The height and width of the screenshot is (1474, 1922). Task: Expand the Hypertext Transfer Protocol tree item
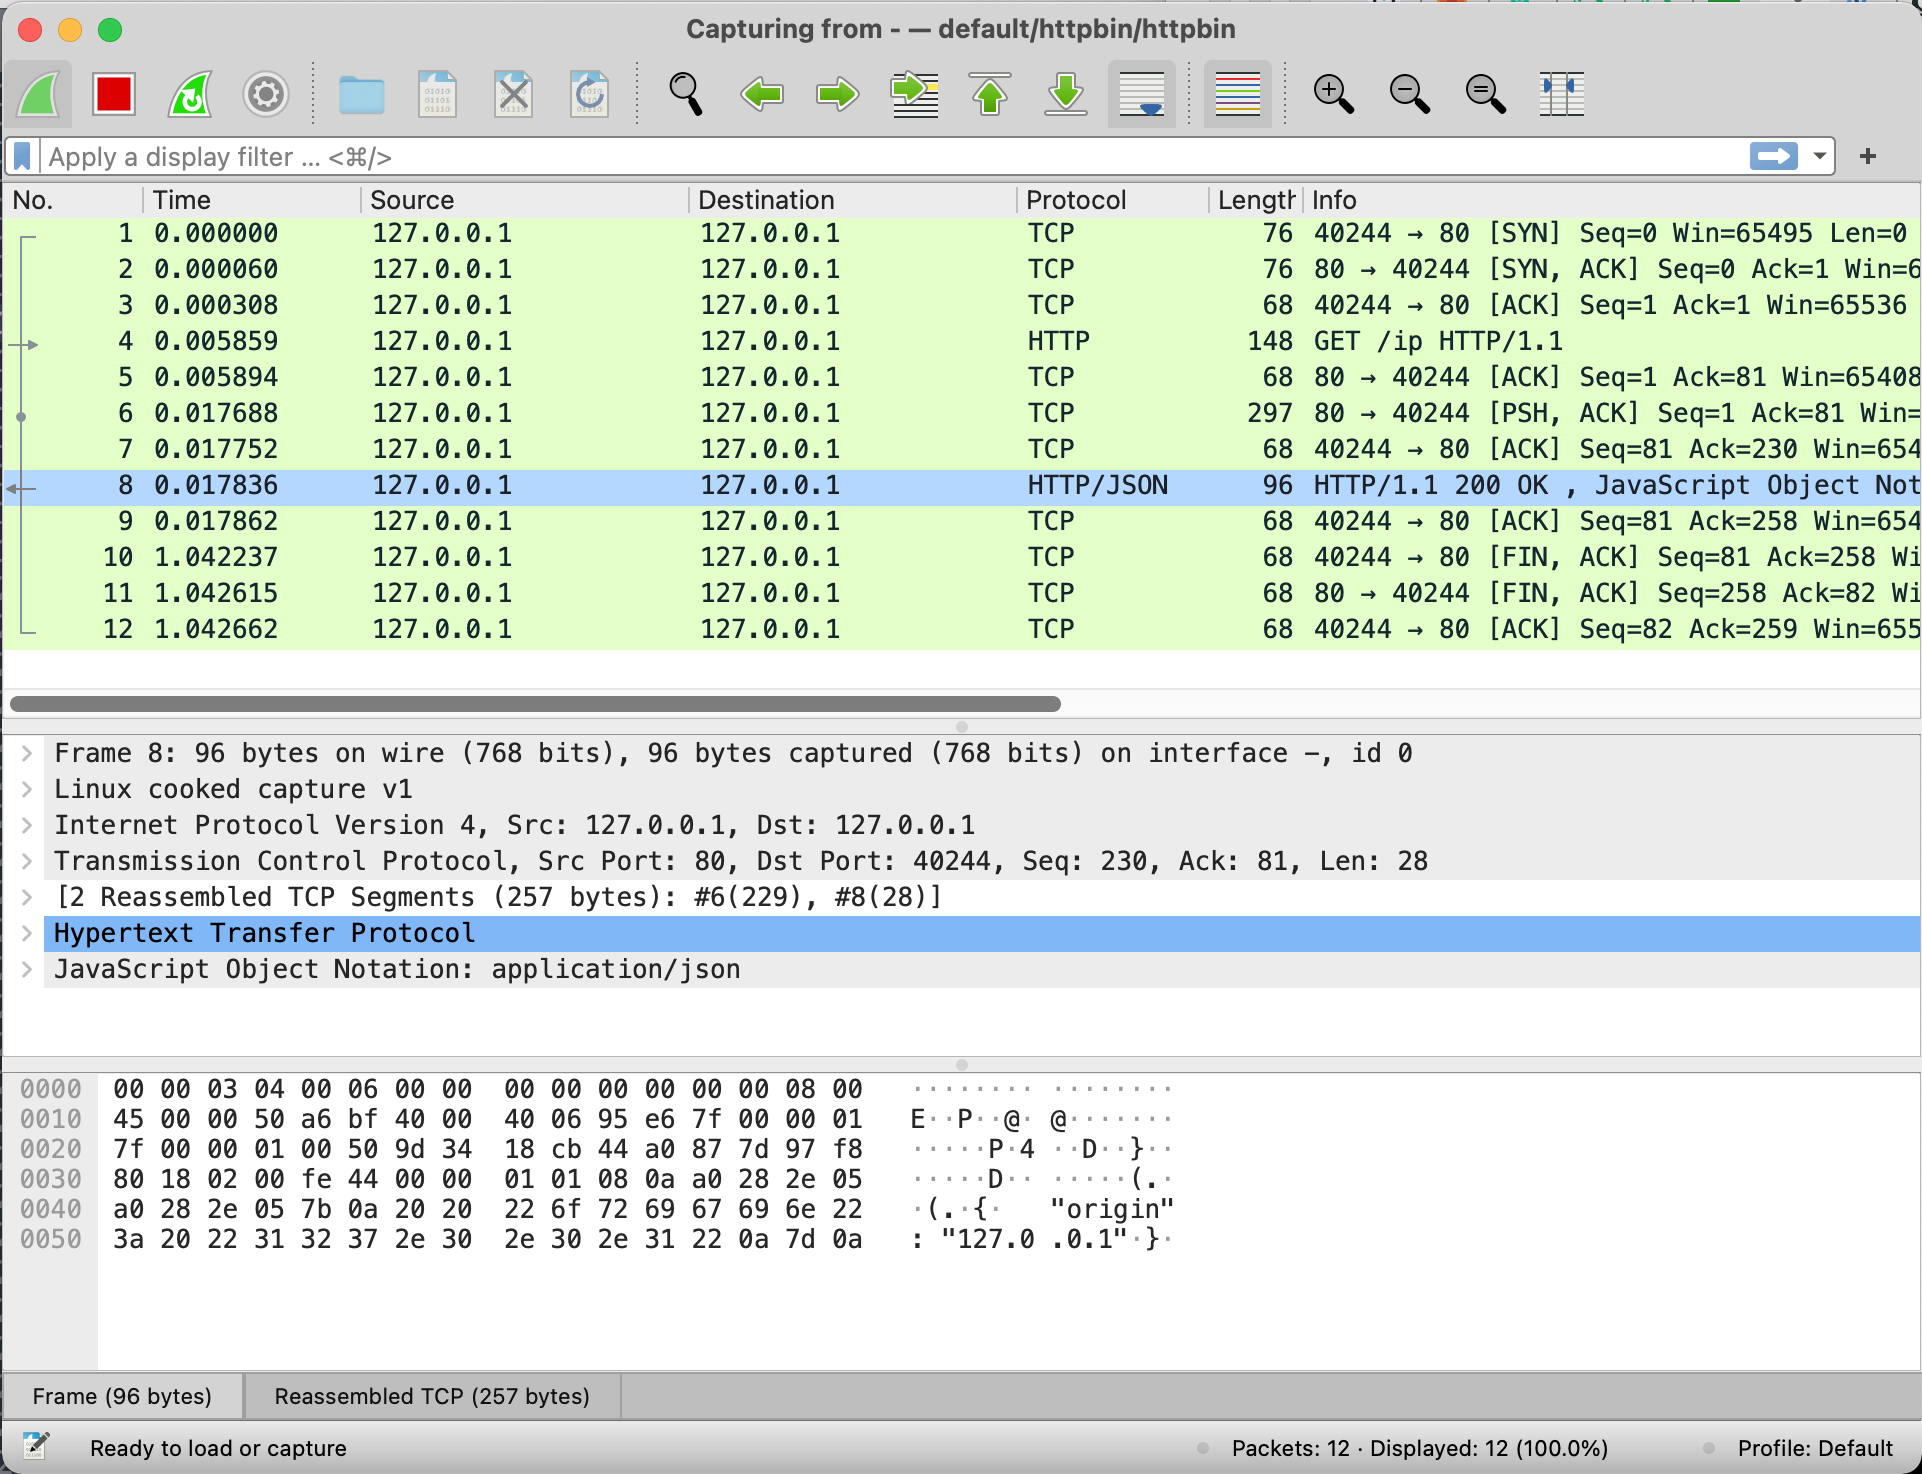click(x=27, y=933)
